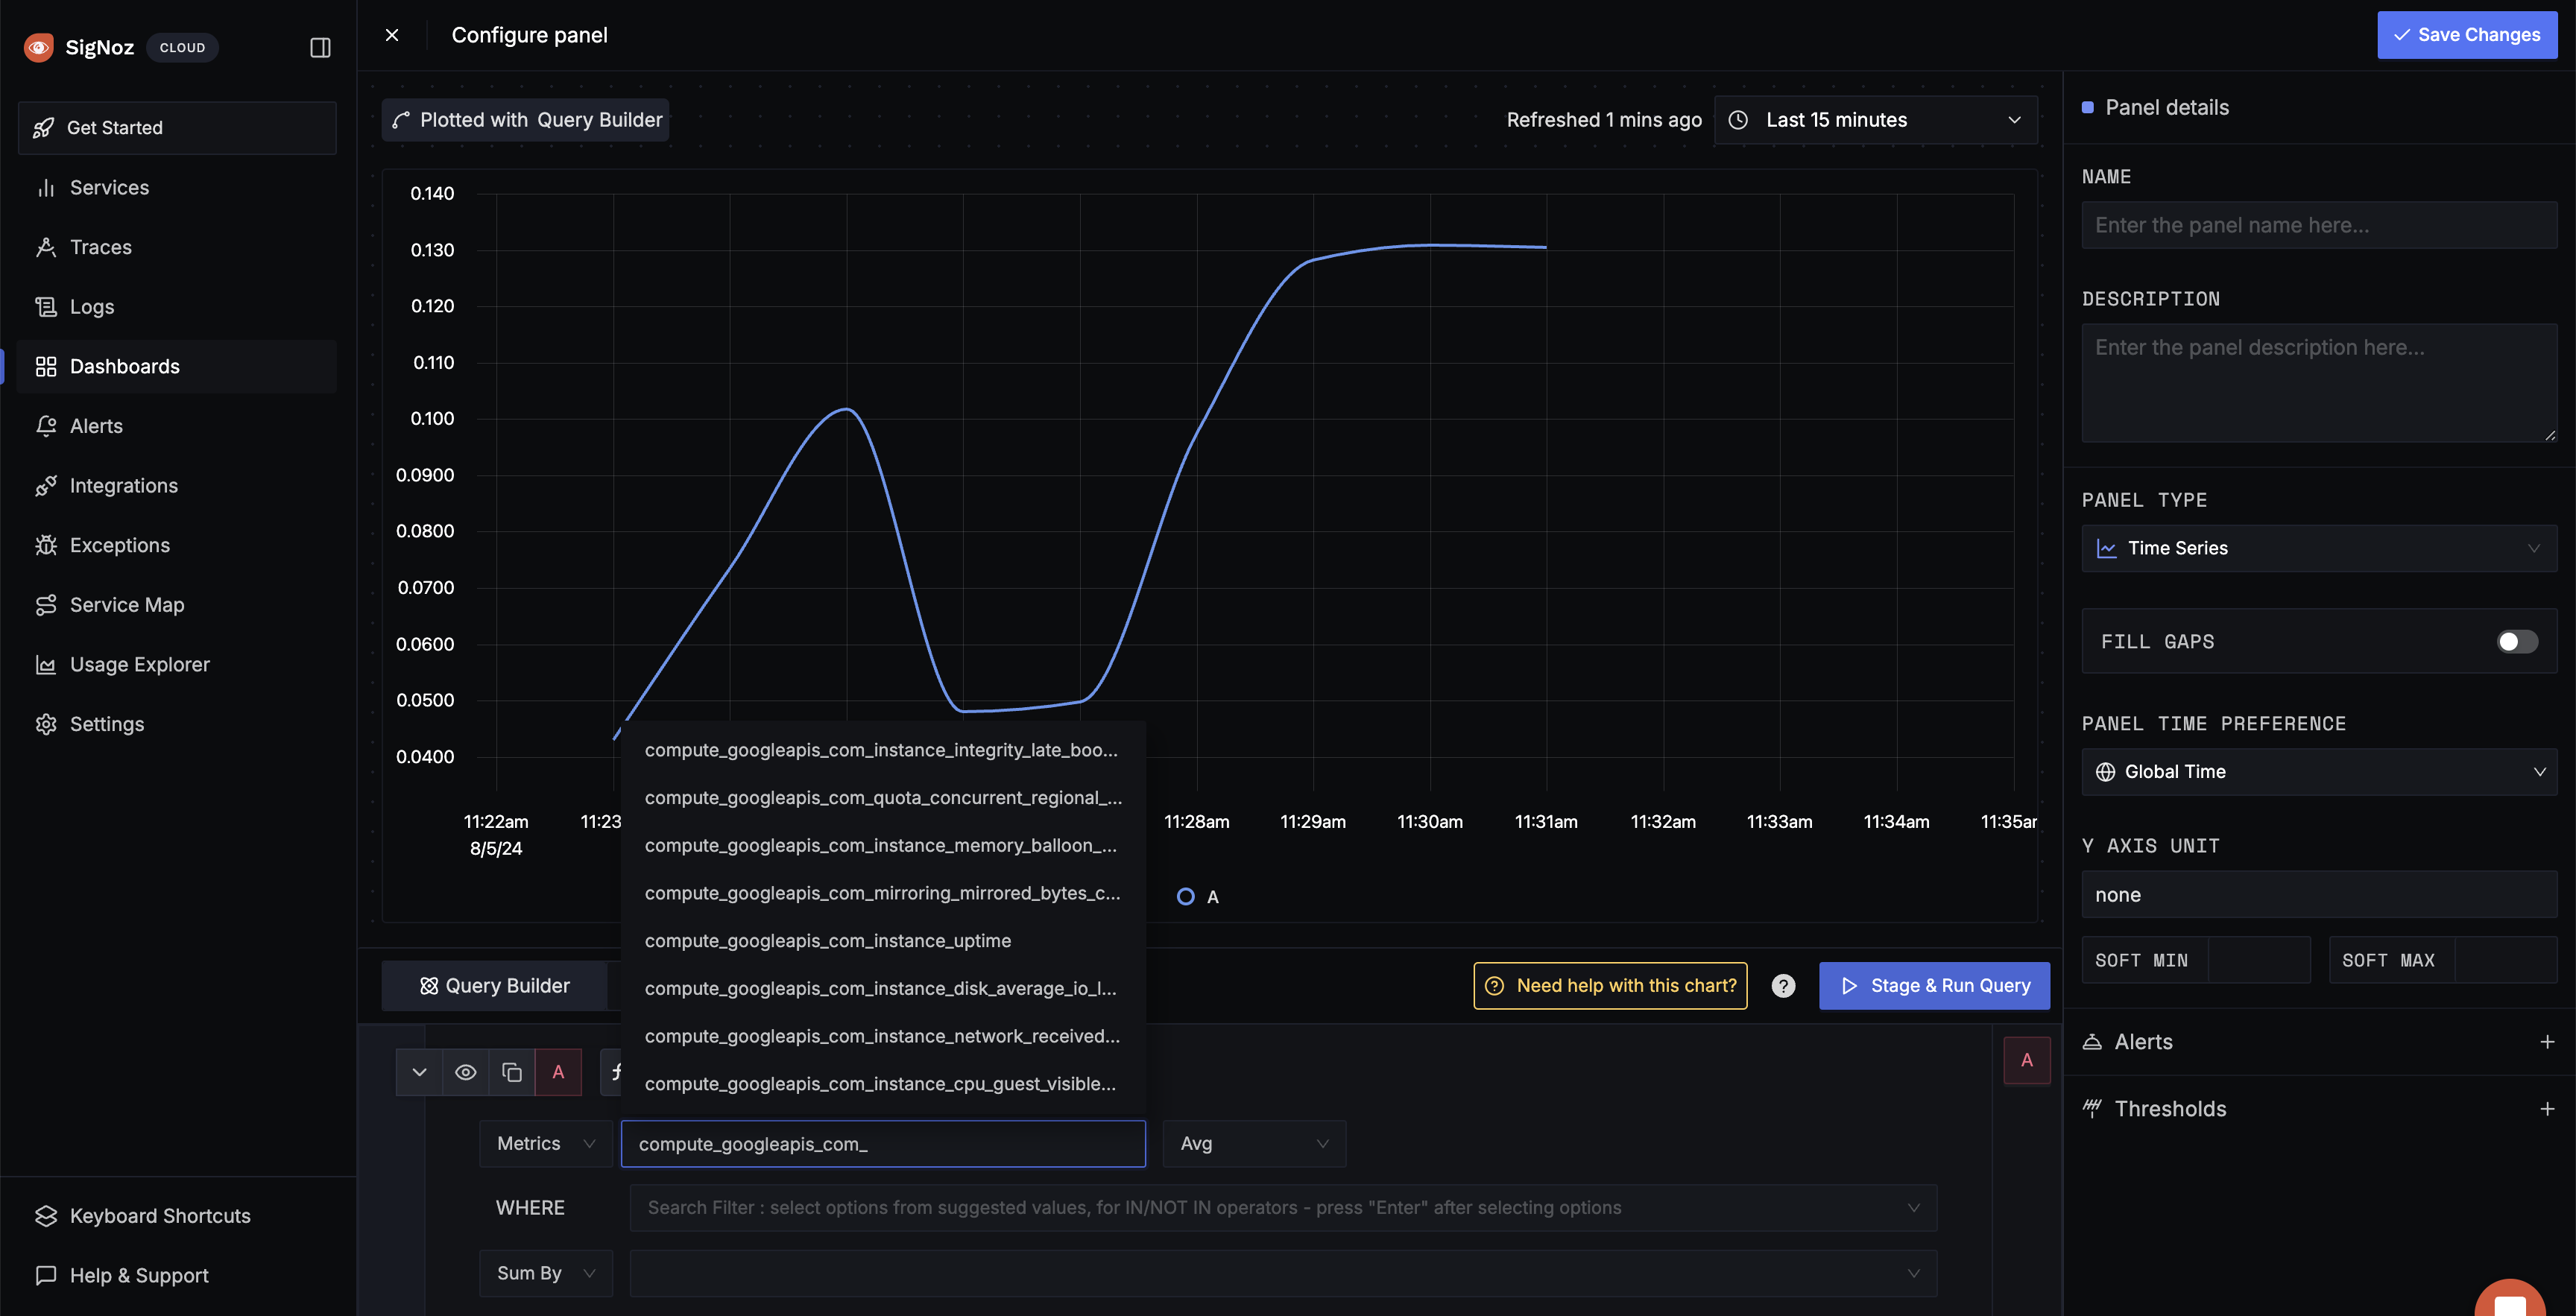Expand the Alerts section with plus icon
This screenshot has height=1316, width=2576.
tap(2547, 1042)
